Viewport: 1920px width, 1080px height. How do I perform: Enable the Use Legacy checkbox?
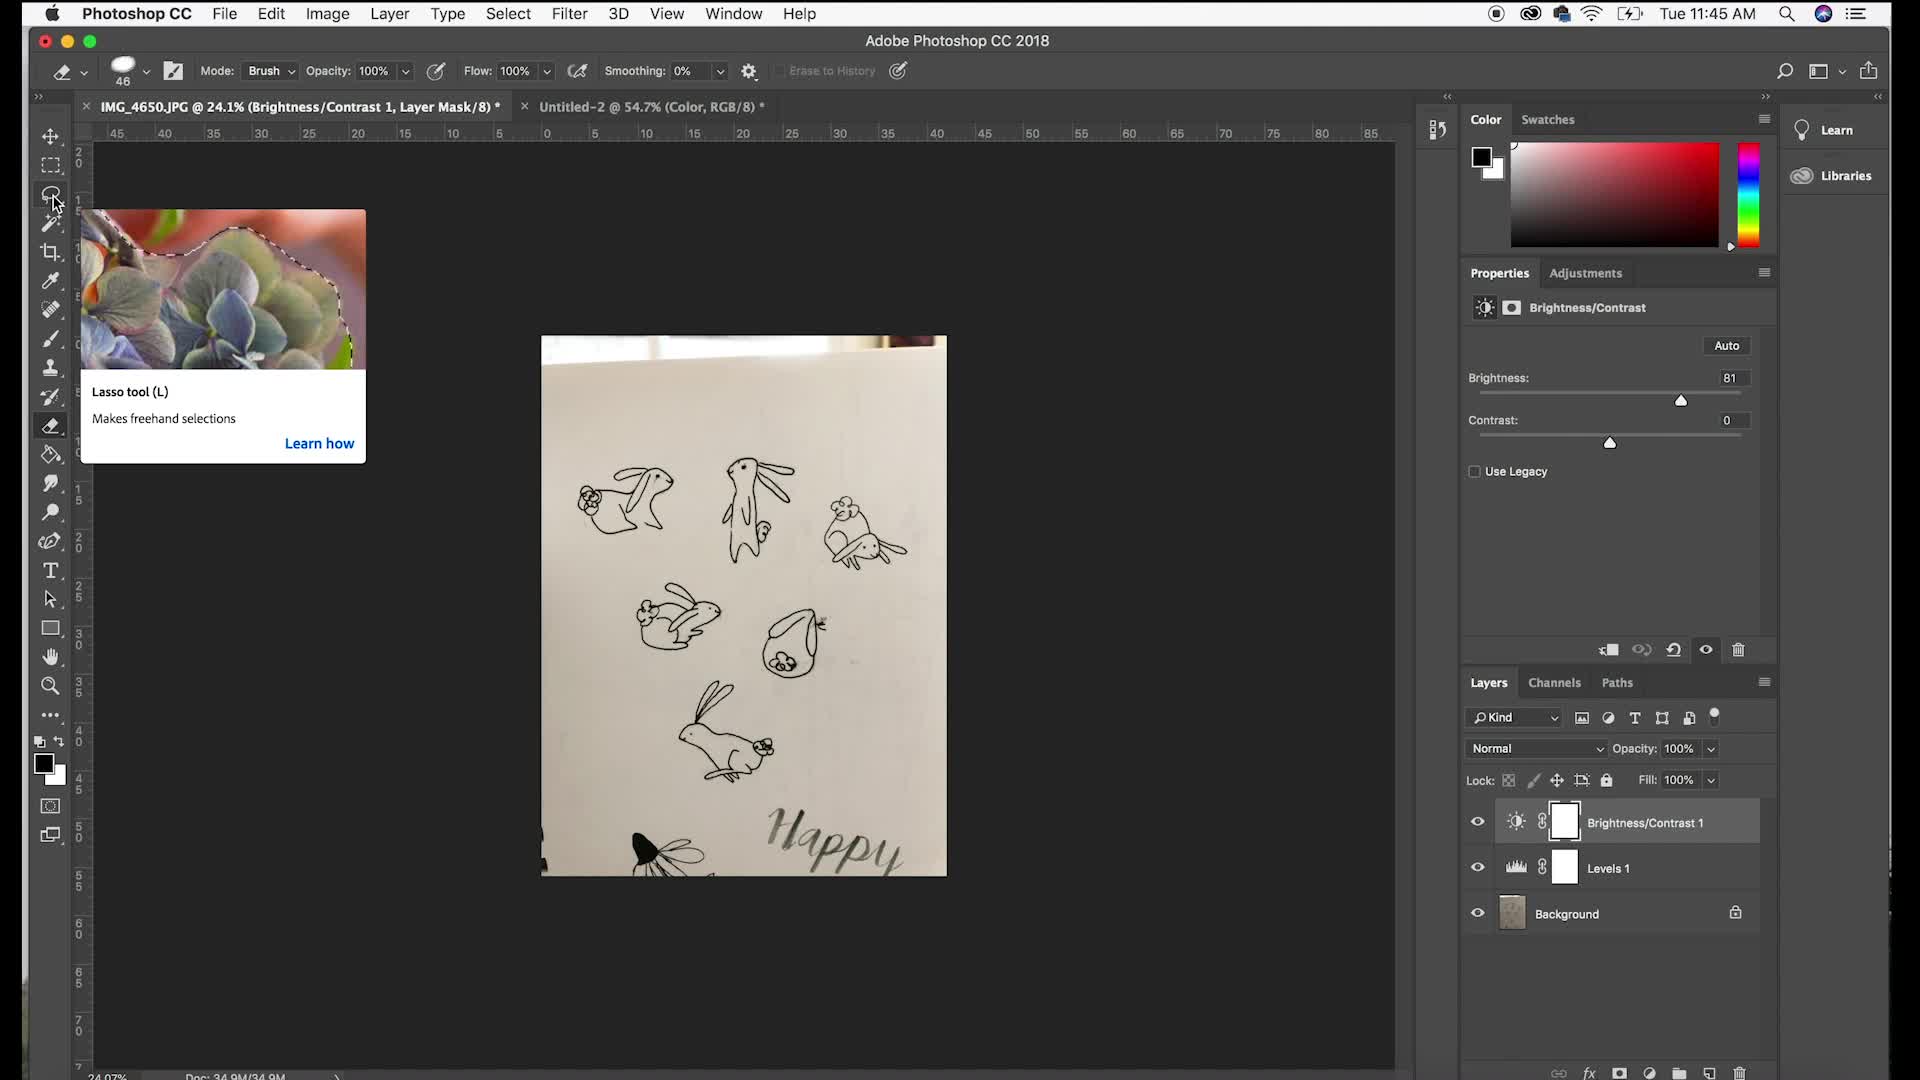point(1474,472)
